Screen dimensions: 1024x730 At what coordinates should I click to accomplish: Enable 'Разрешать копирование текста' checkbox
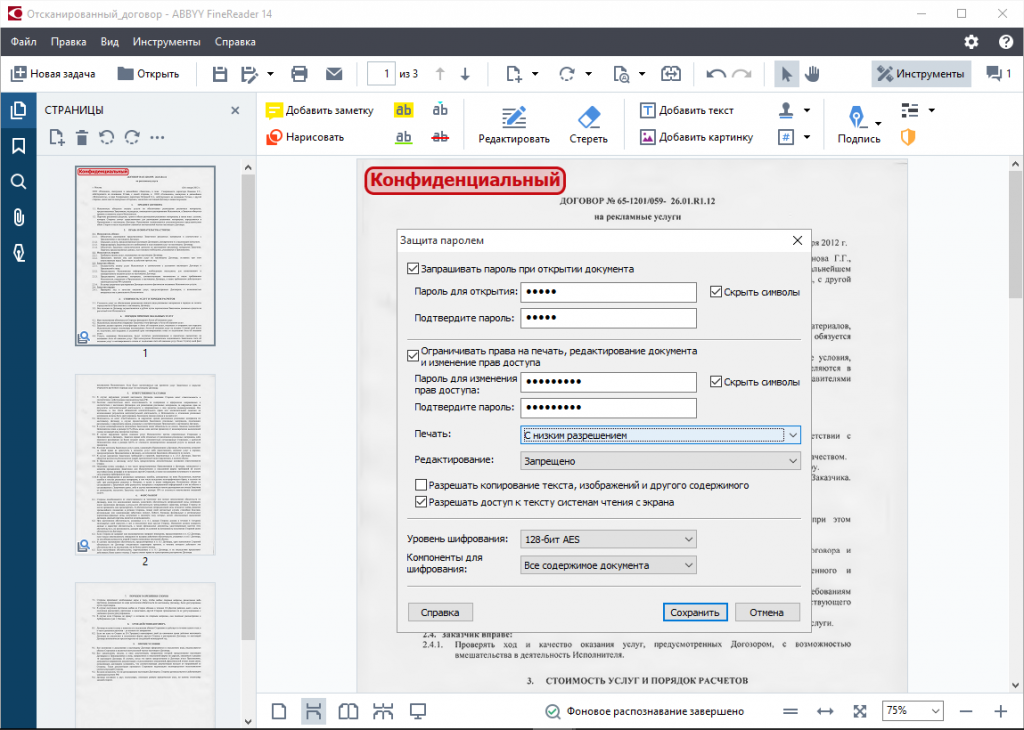coord(421,485)
